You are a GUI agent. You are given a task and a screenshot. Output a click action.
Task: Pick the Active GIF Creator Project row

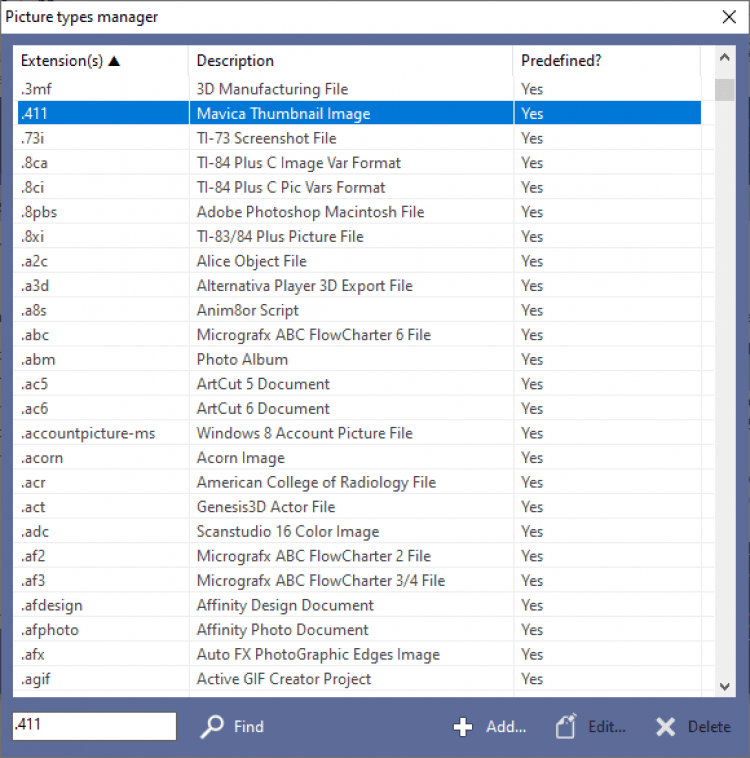pos(284,679)
